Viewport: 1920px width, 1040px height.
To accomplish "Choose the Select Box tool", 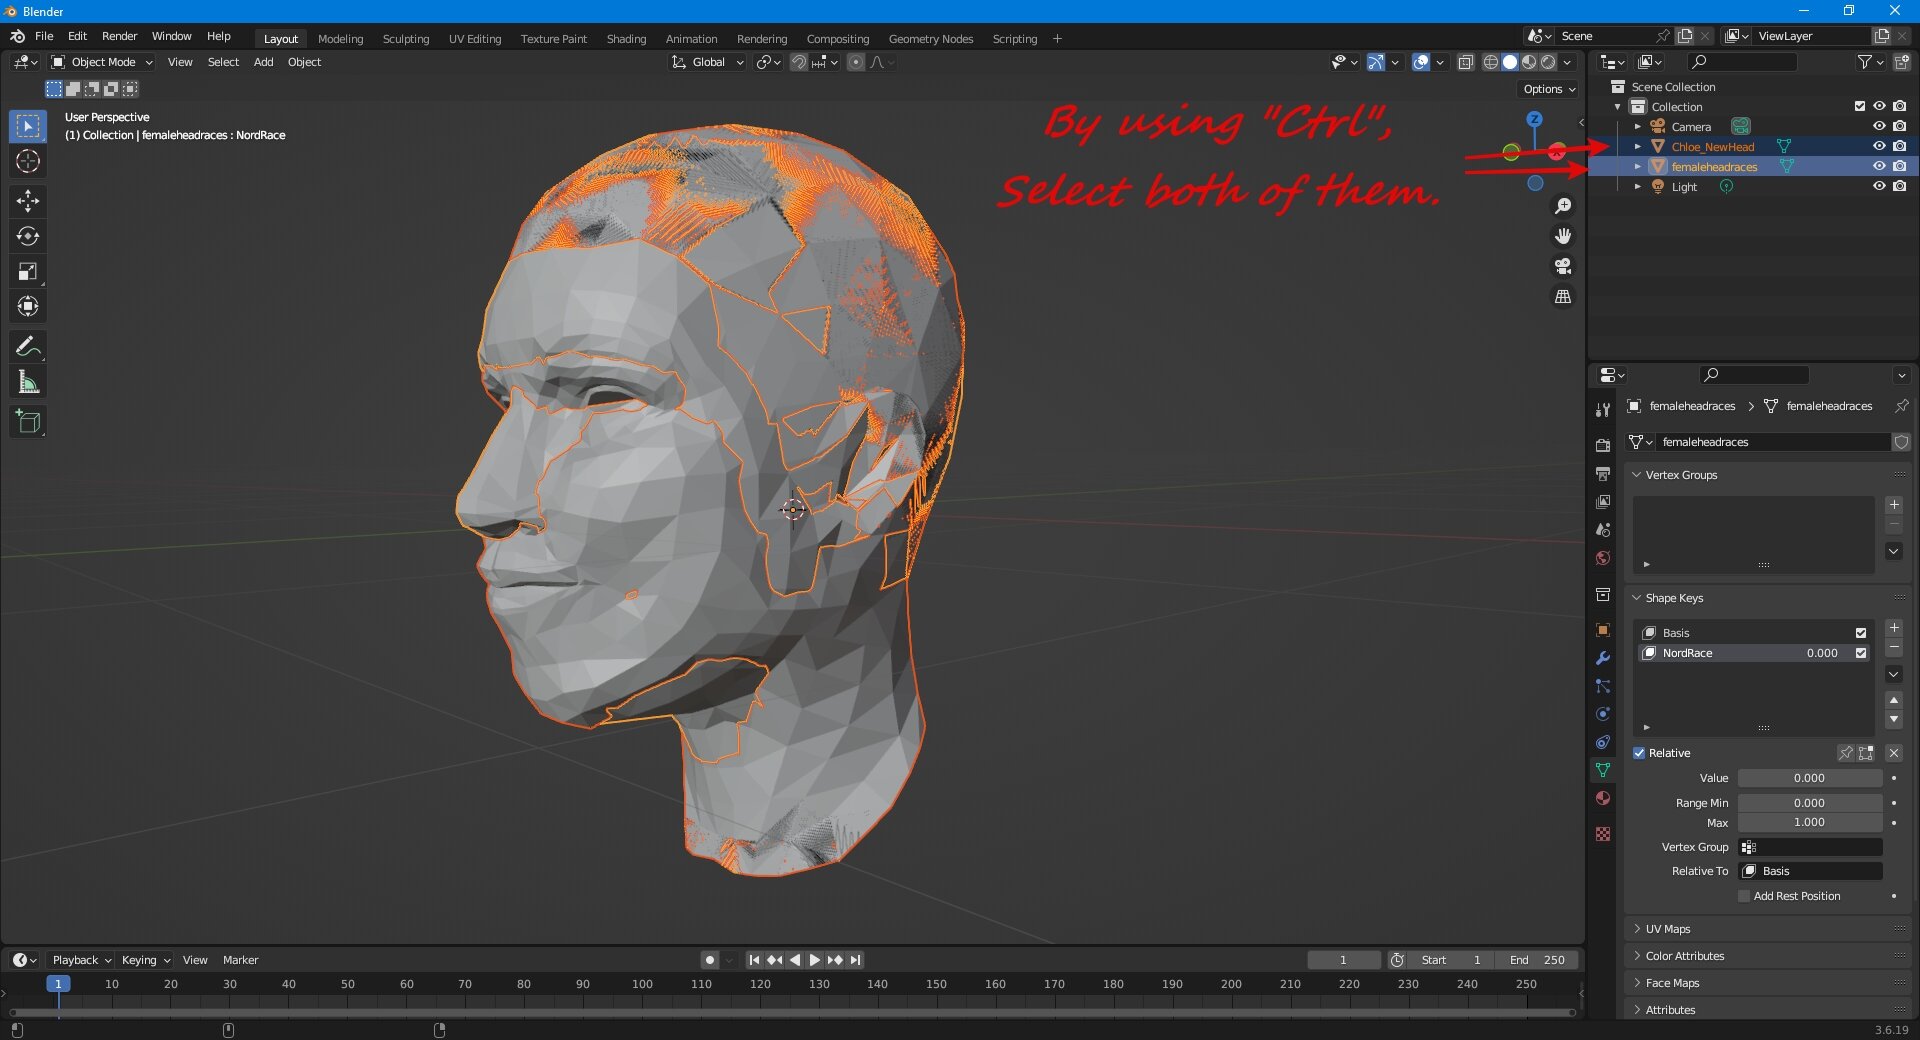I will pyautogui.click(x=28, y=126).
